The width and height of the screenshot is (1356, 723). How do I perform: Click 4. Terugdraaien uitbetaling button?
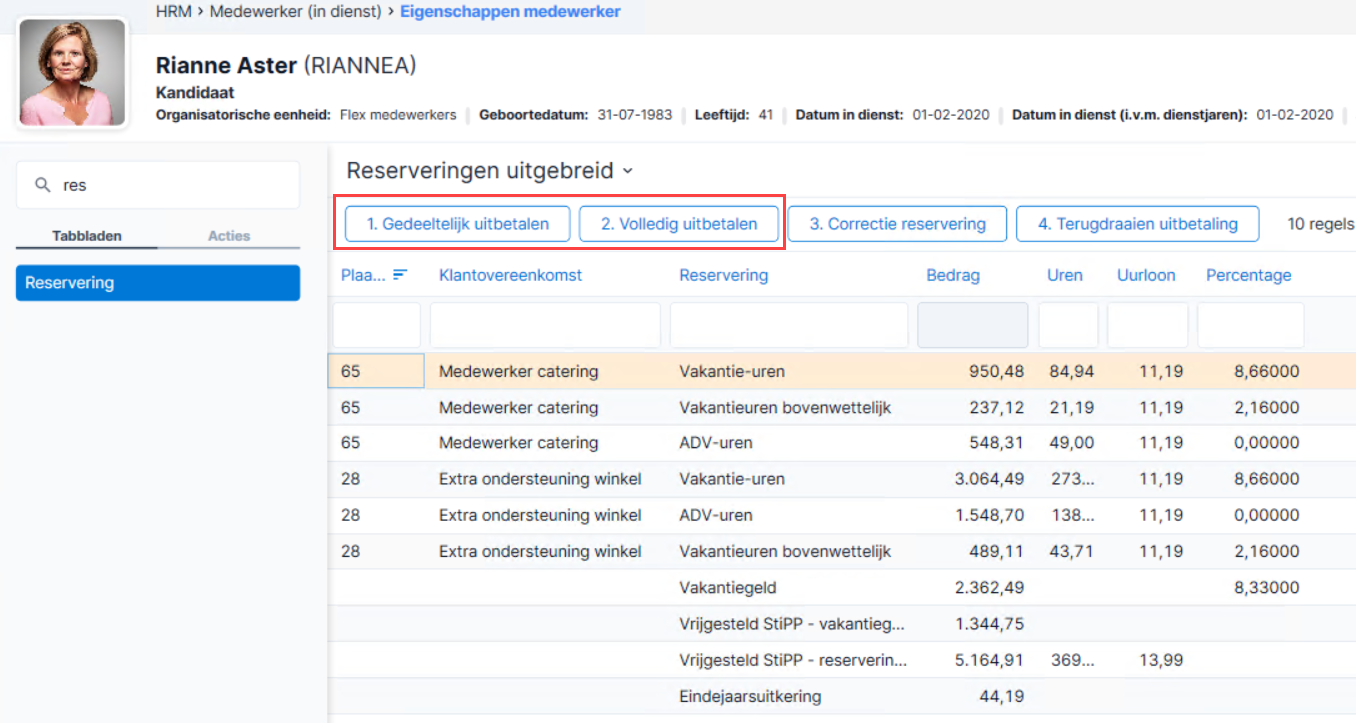click(x=1137, y=224)
